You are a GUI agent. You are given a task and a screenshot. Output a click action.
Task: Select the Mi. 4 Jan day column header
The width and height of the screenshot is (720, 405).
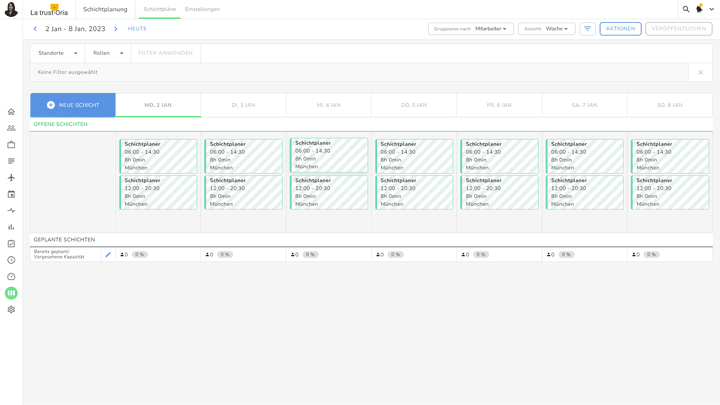pyautogui.click(x=328, y=105)
